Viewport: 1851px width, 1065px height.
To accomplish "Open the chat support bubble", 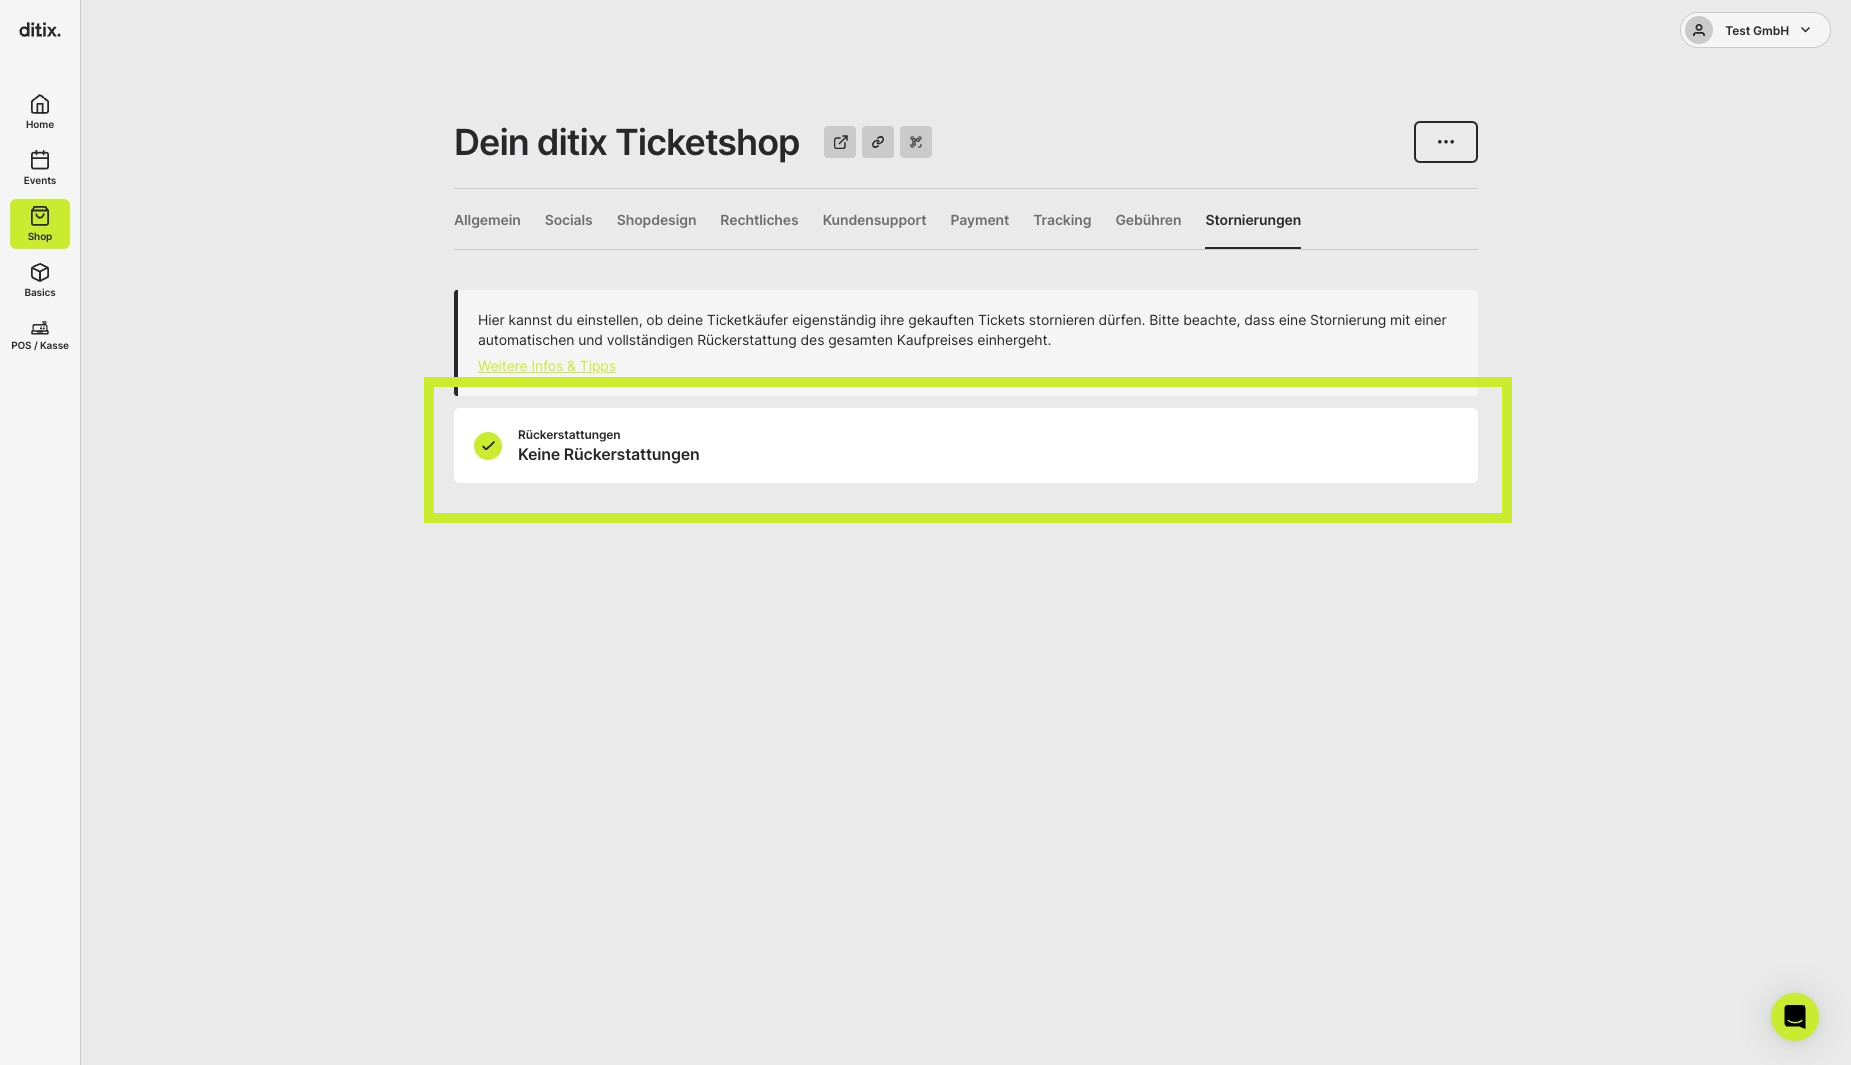I will 1795,1017.
